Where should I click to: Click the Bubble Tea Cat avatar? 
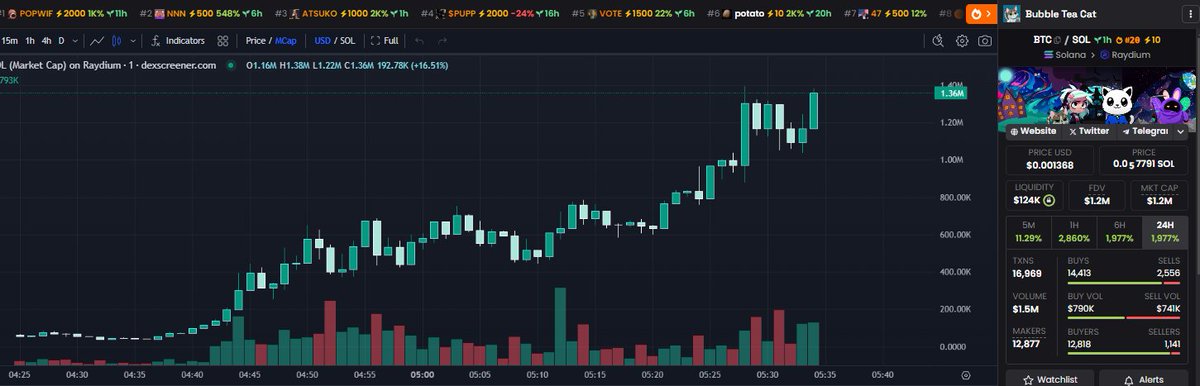pyautogui.click(x=1011, y=14)
